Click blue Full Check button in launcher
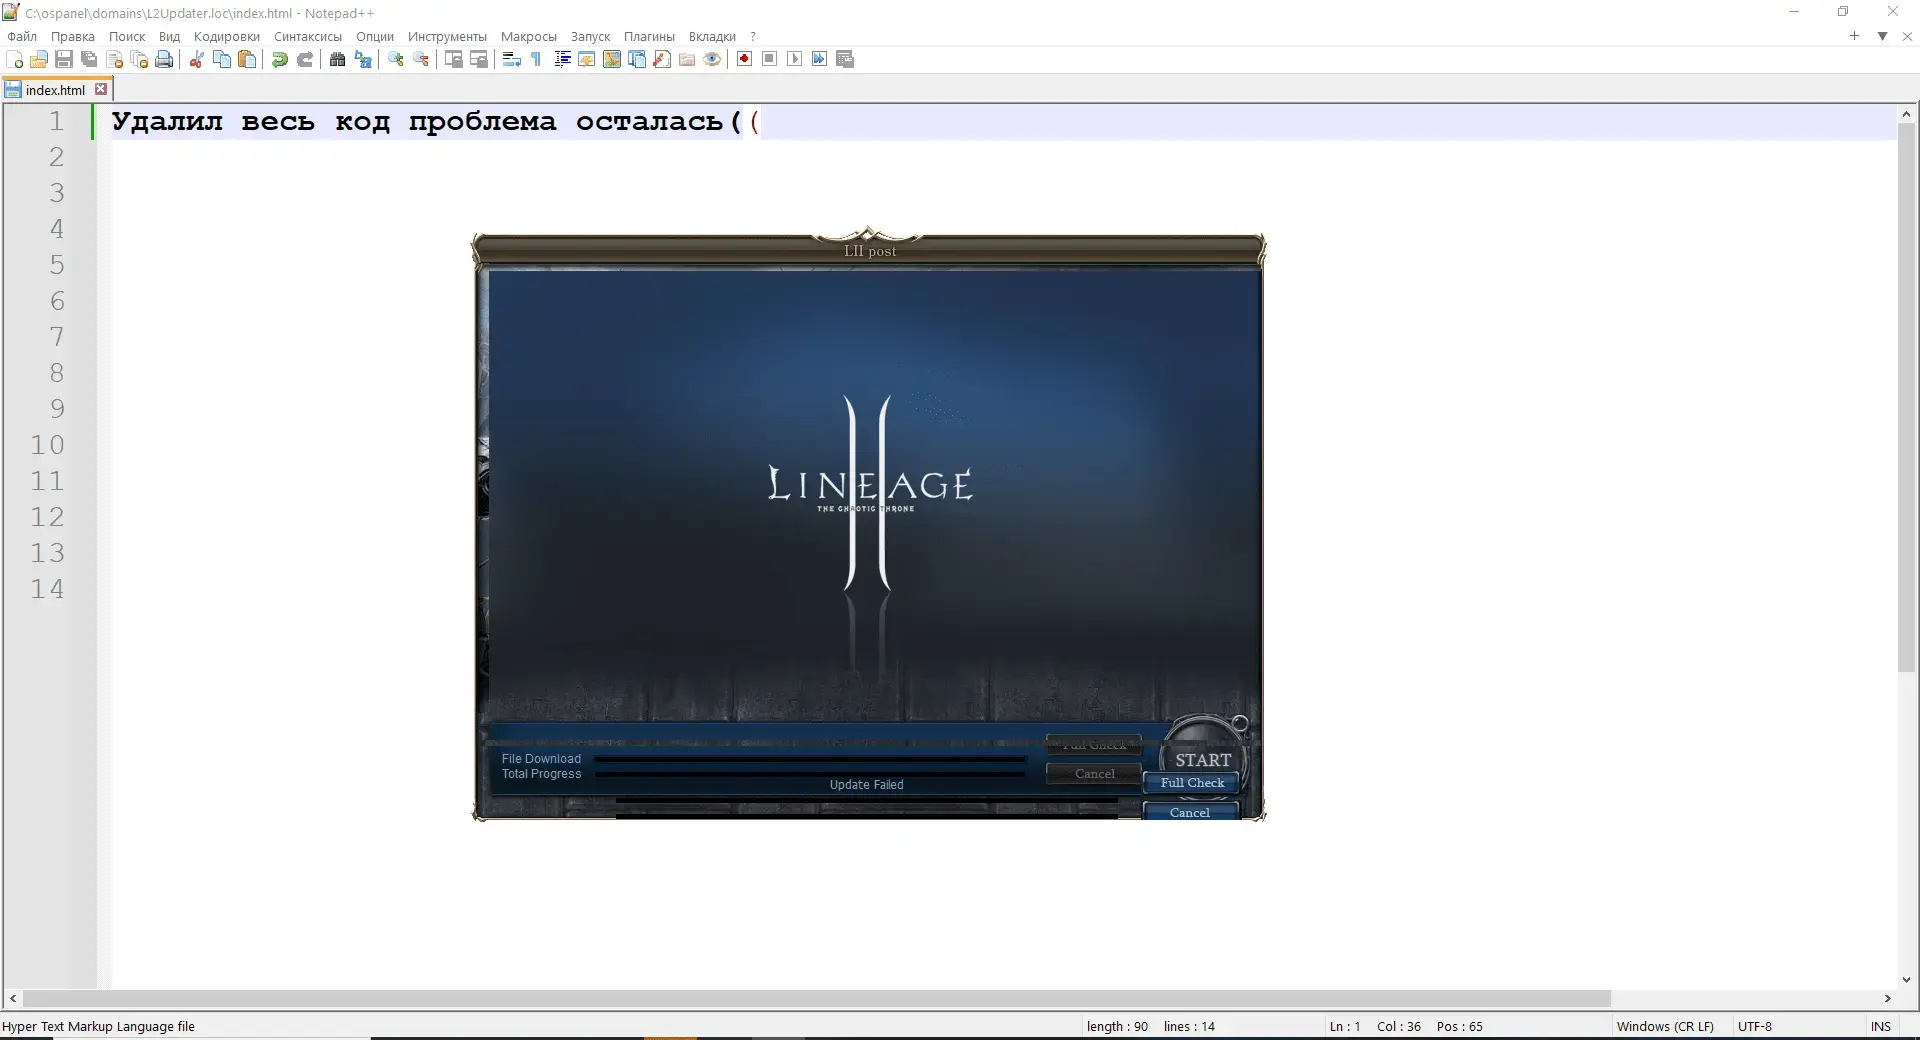 pyautogui.click(x=1192, y=783)
